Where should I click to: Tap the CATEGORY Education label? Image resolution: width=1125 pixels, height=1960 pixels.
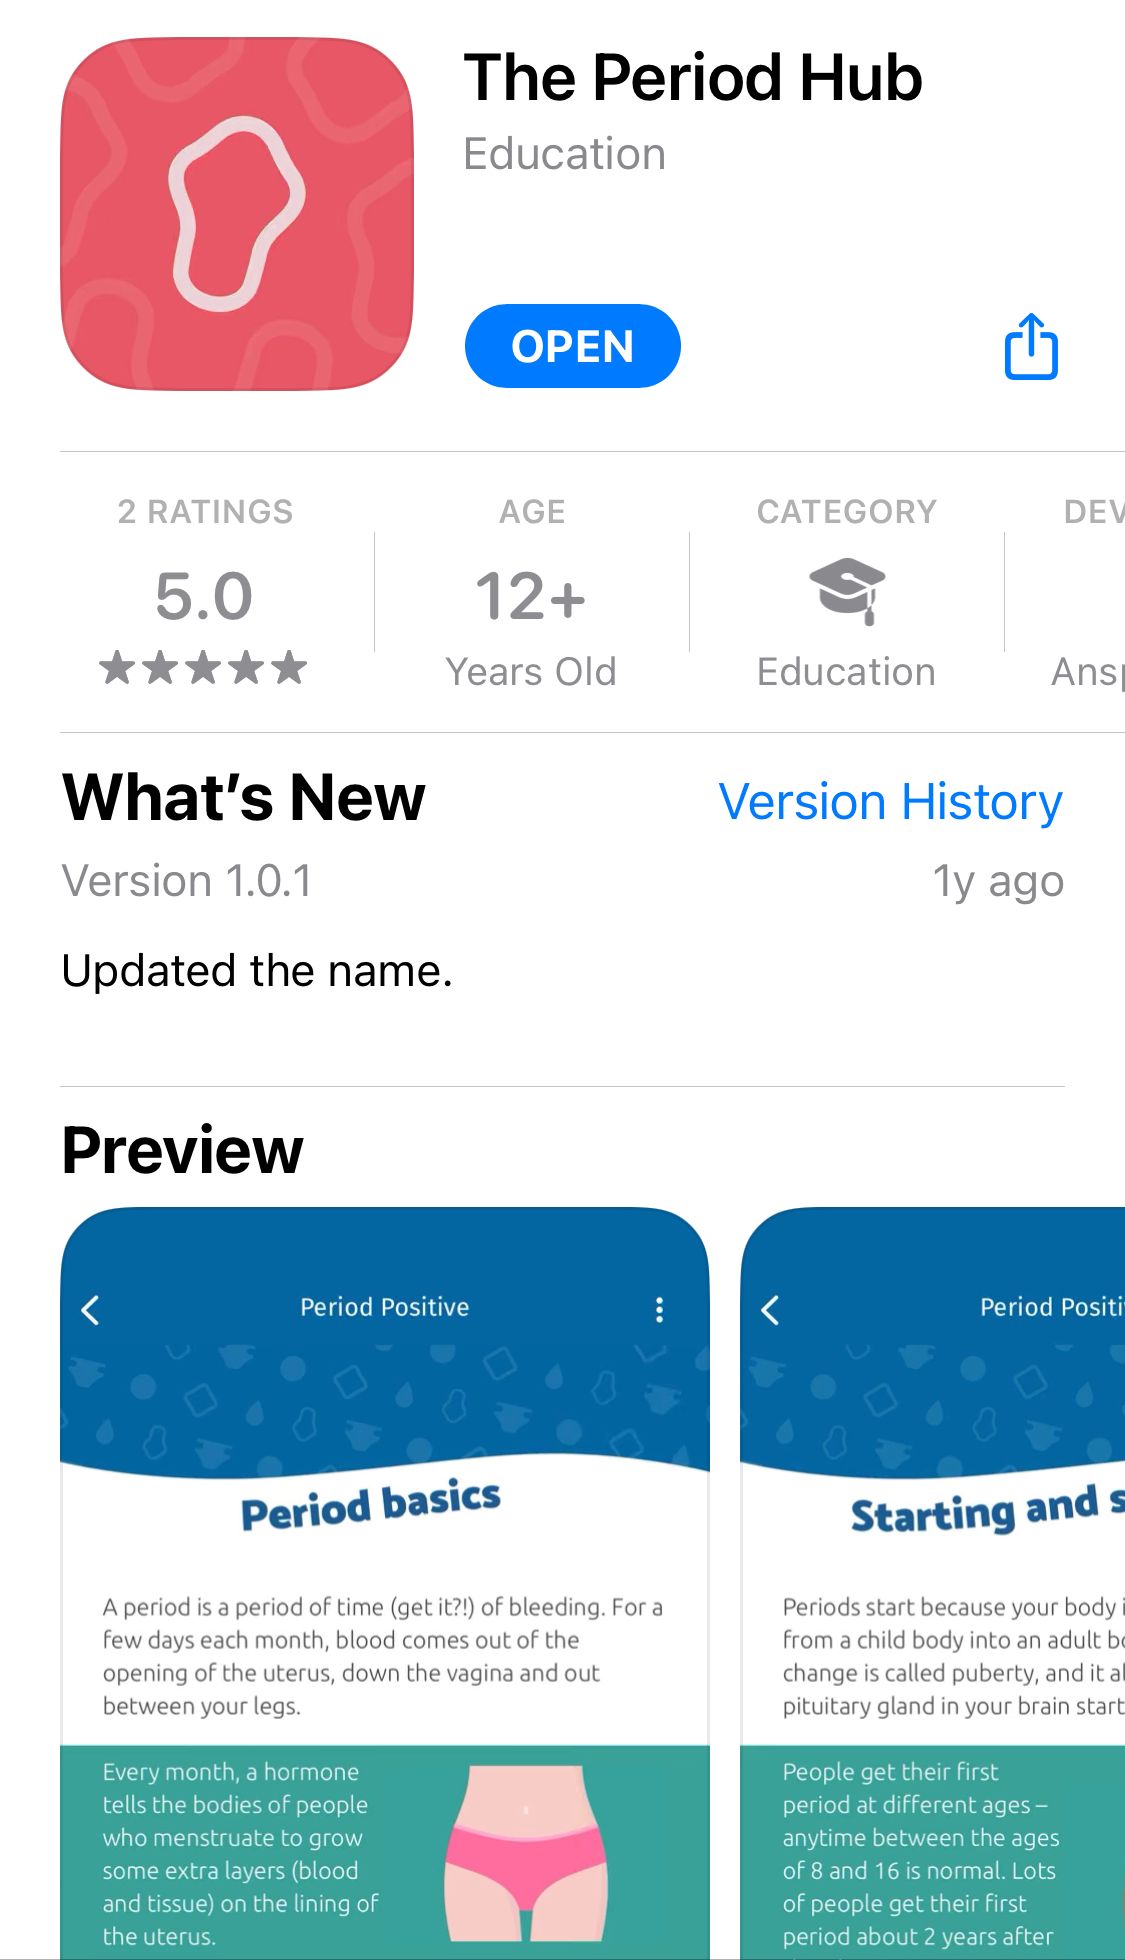pos(846,672)
